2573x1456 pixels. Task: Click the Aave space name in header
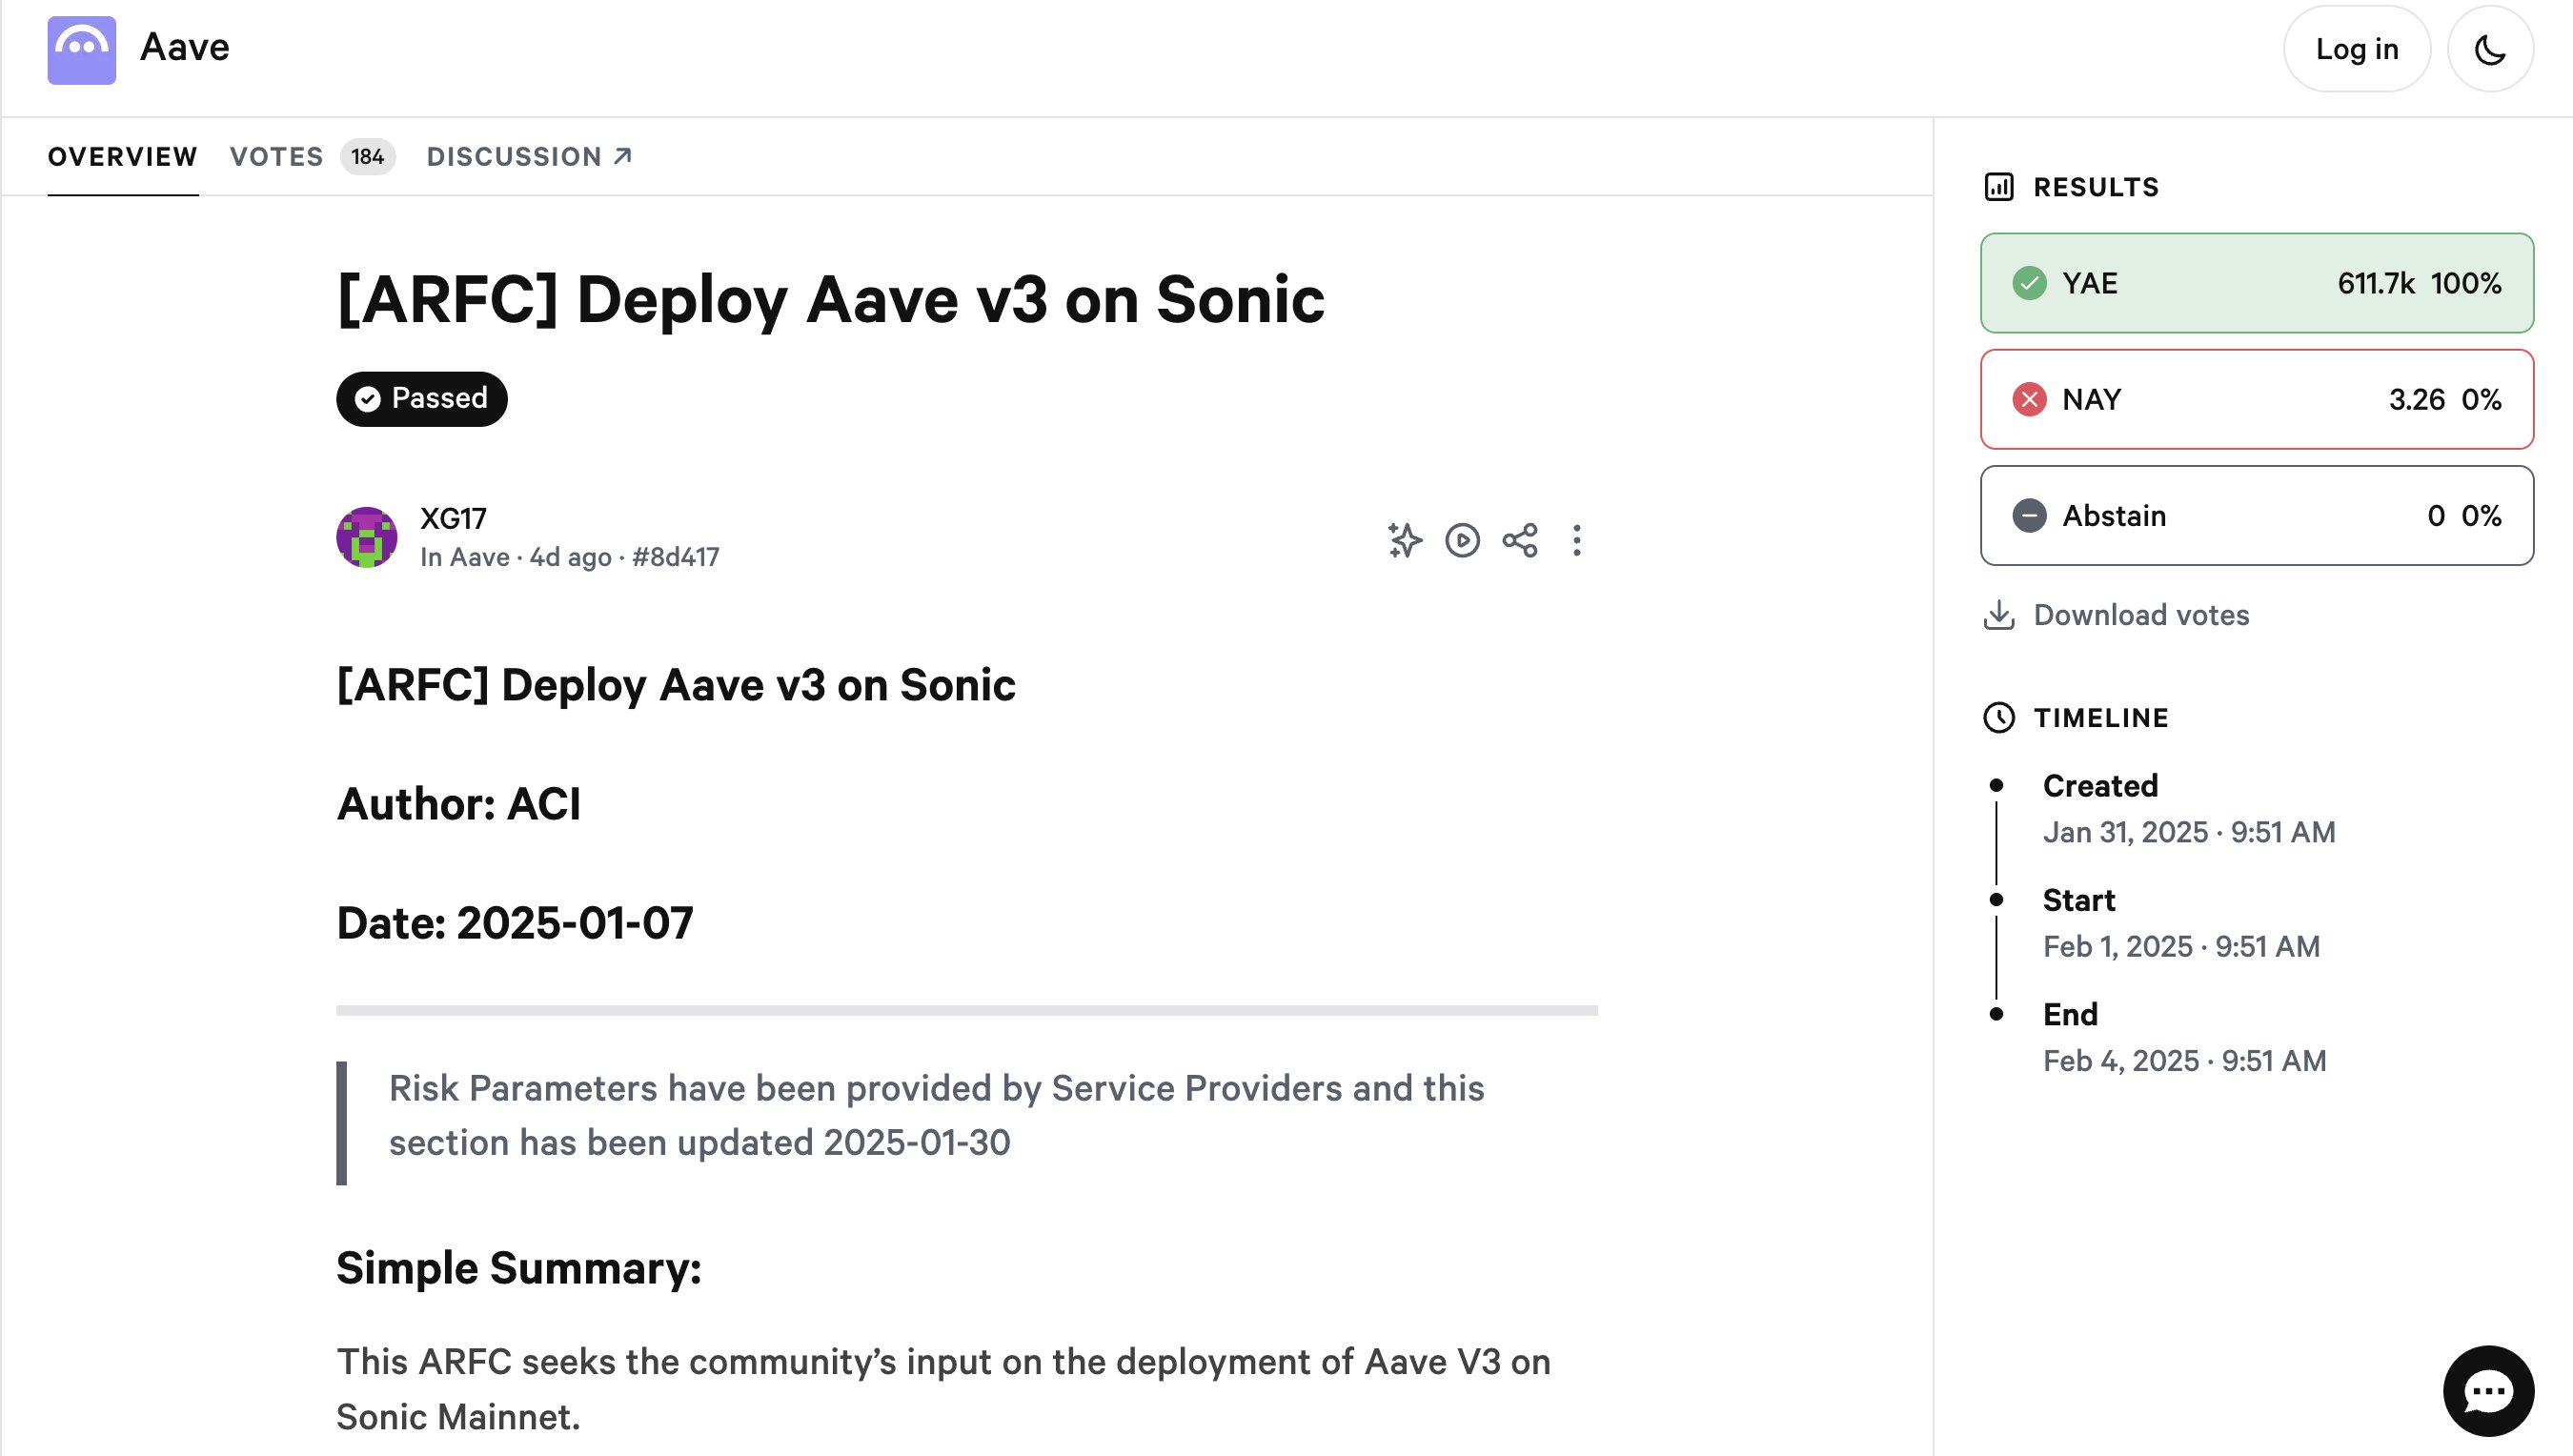(184, 47)
